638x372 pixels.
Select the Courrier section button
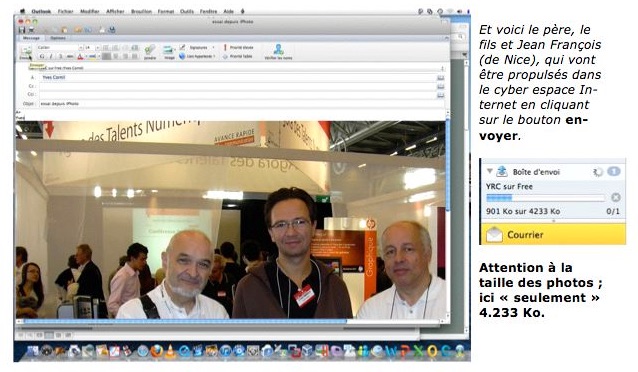pyautogui.click(x=553, y=235)
